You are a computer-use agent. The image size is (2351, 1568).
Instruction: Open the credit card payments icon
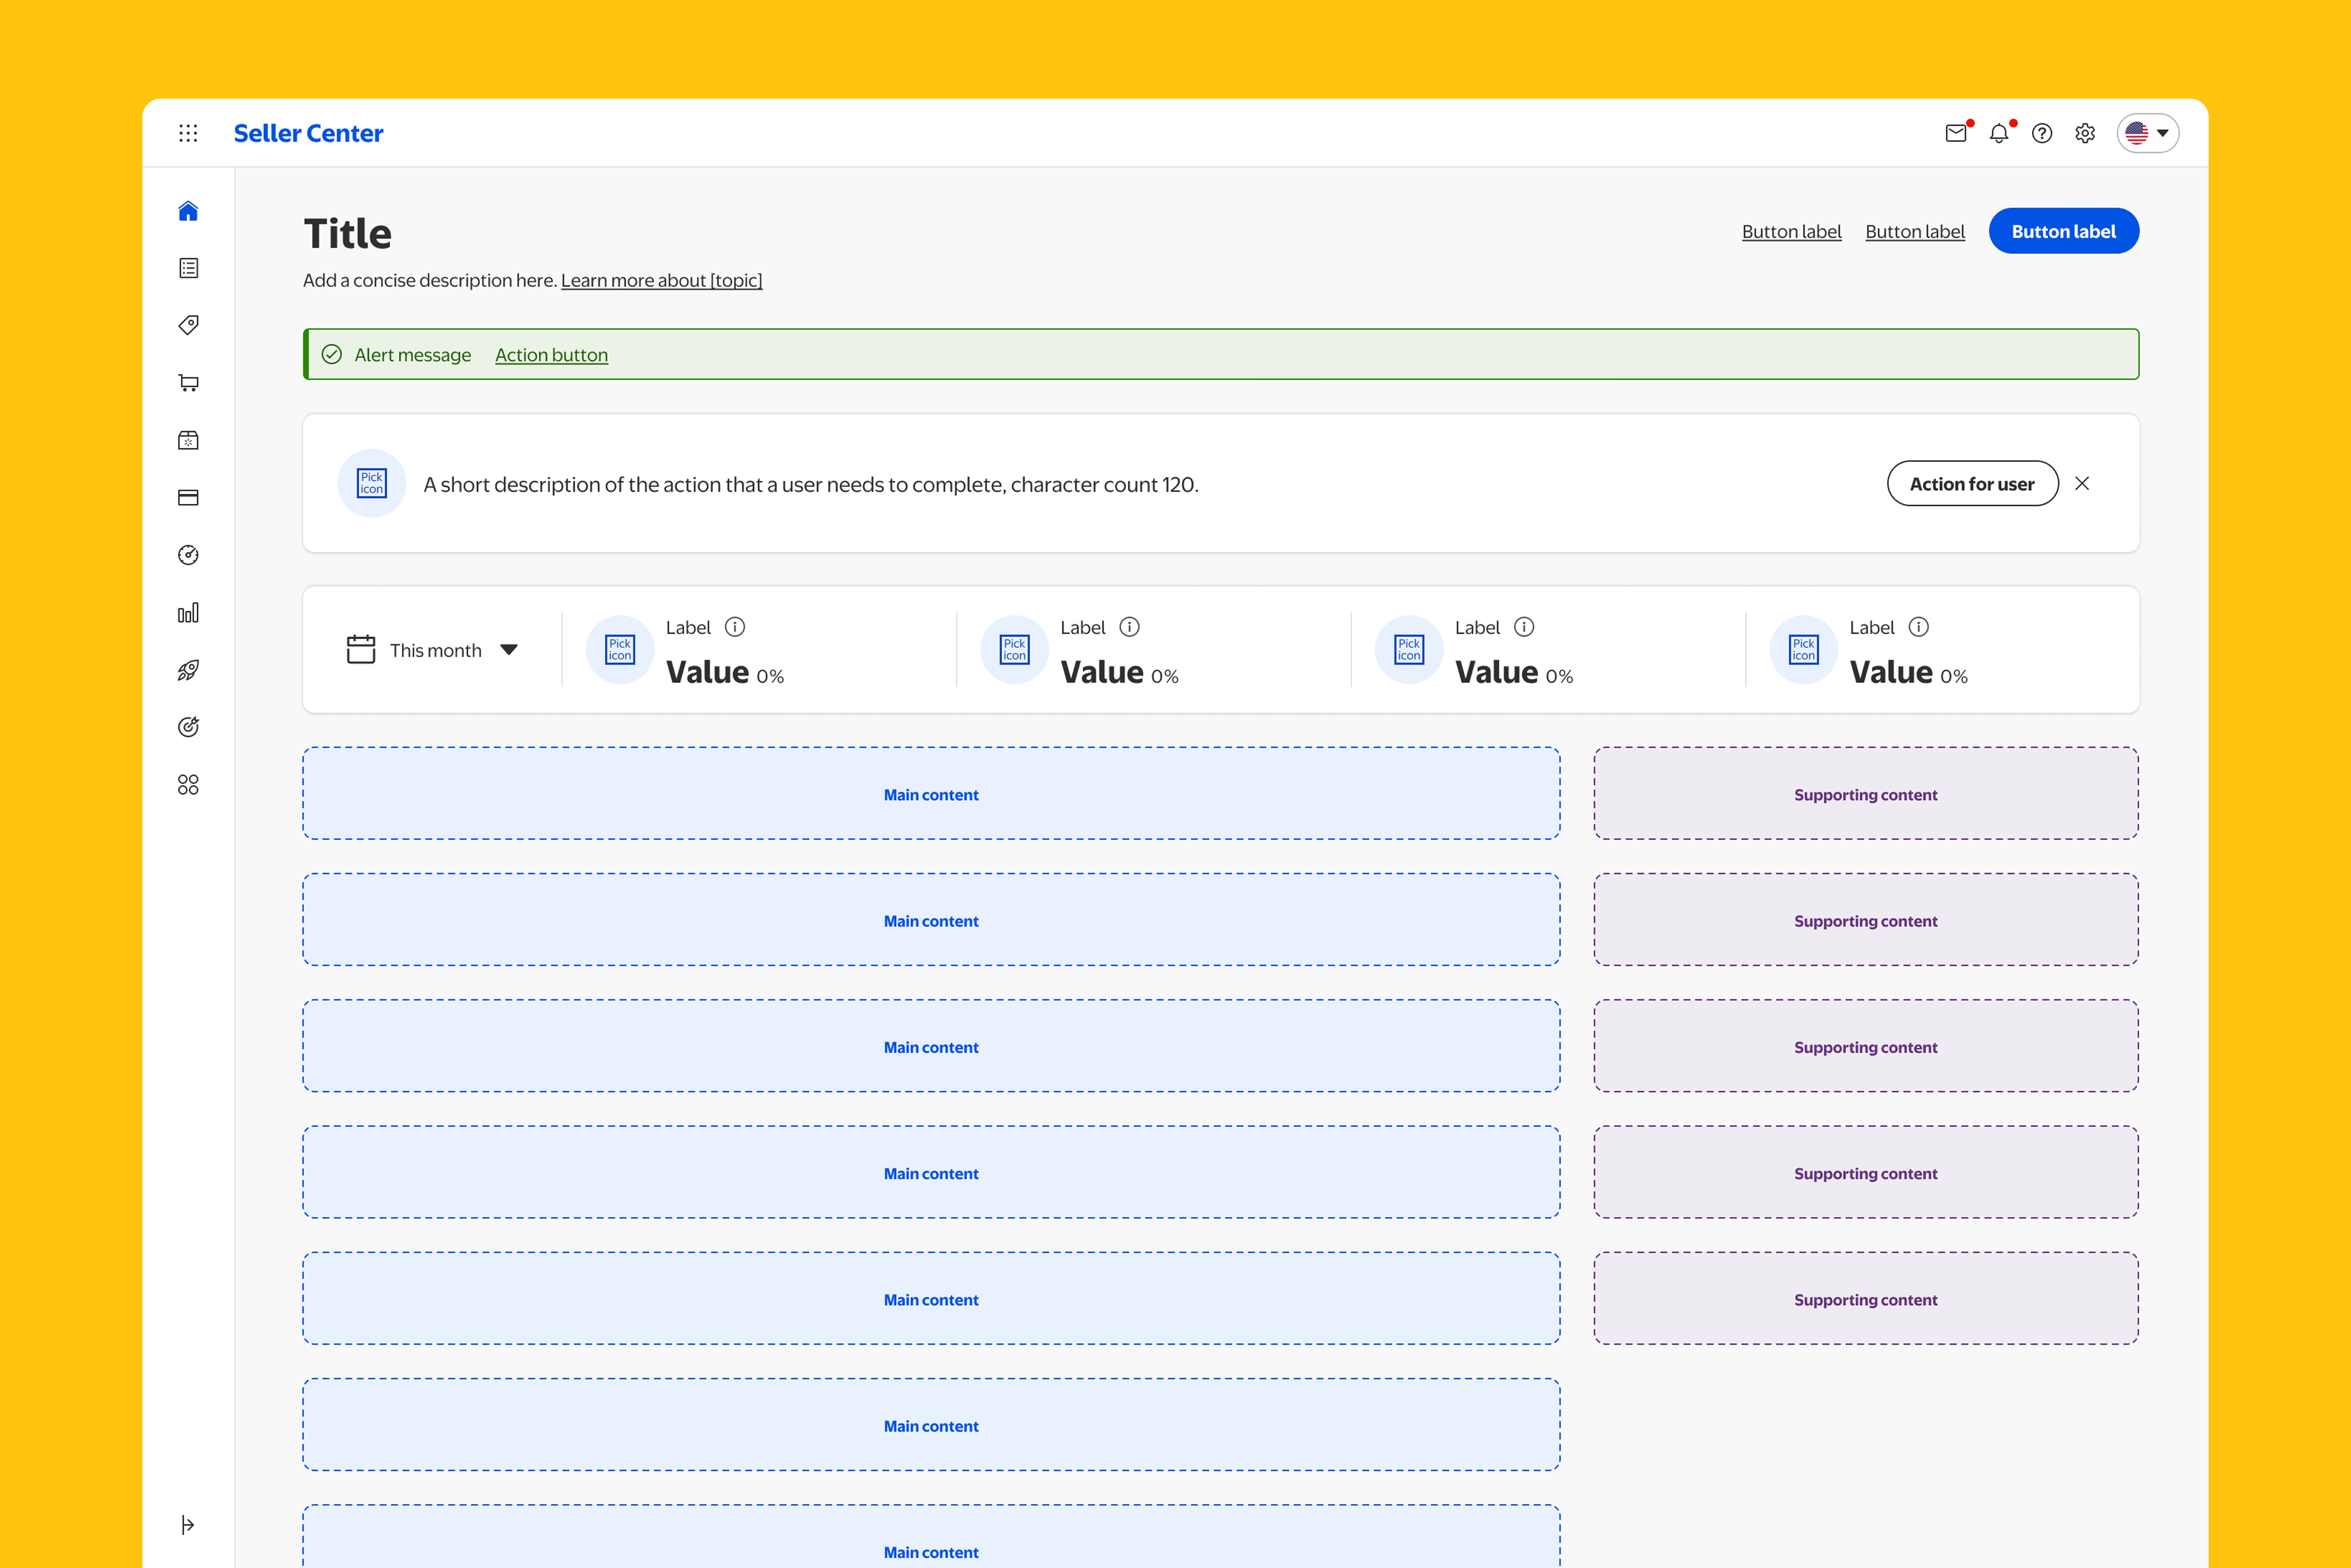coord(188,498)
